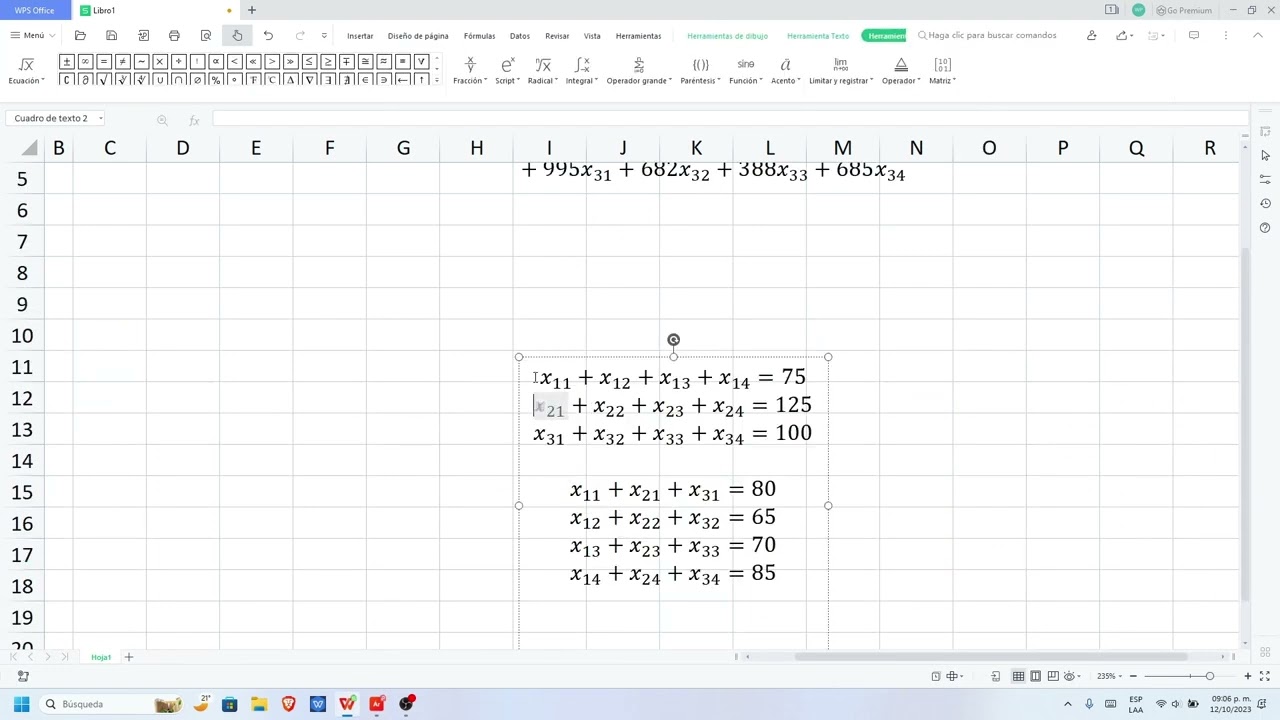
Task: Add a new document tab
Action: click(252, 10)
